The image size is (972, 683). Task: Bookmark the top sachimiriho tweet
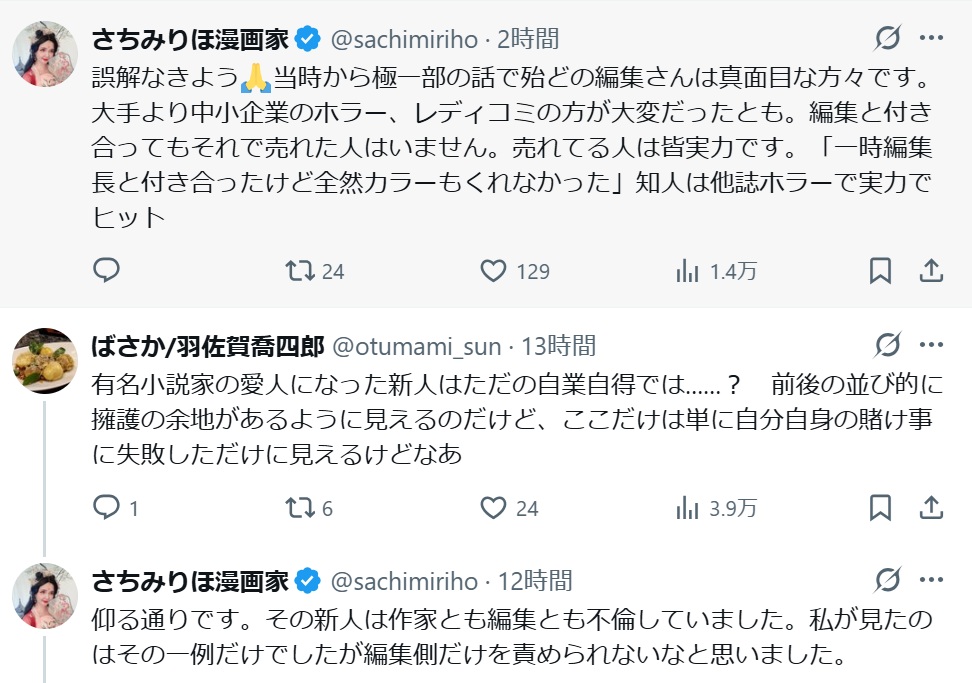880,270
